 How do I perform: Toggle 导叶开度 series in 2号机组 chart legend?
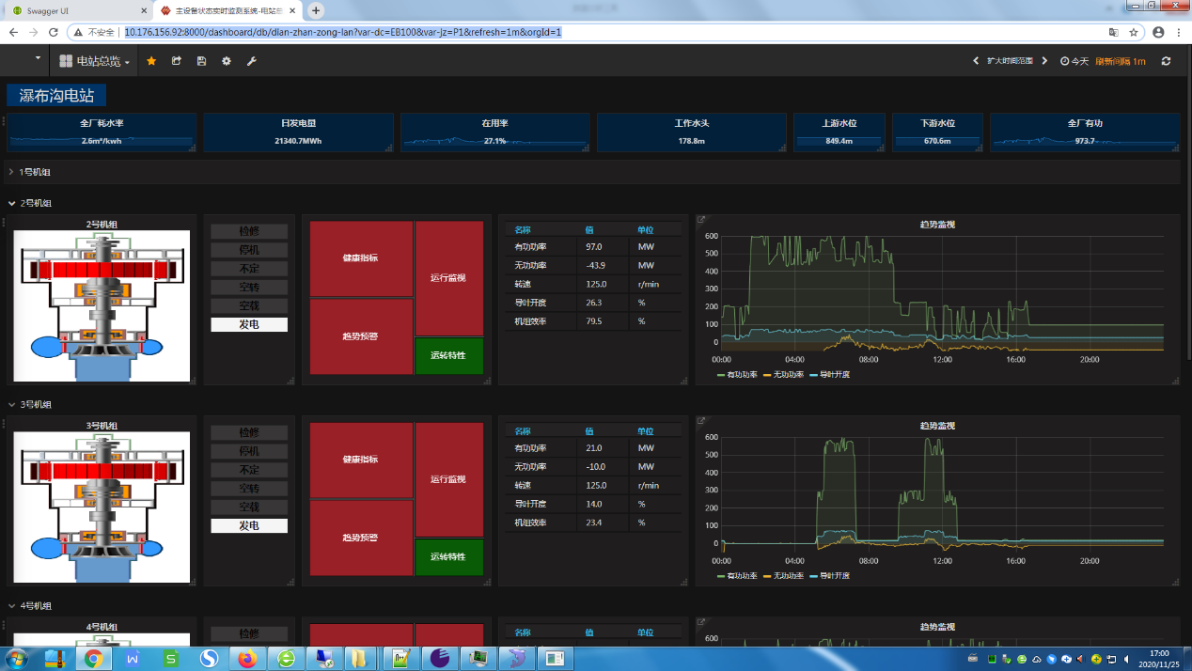pyautogui.click(x=833, y=375)
